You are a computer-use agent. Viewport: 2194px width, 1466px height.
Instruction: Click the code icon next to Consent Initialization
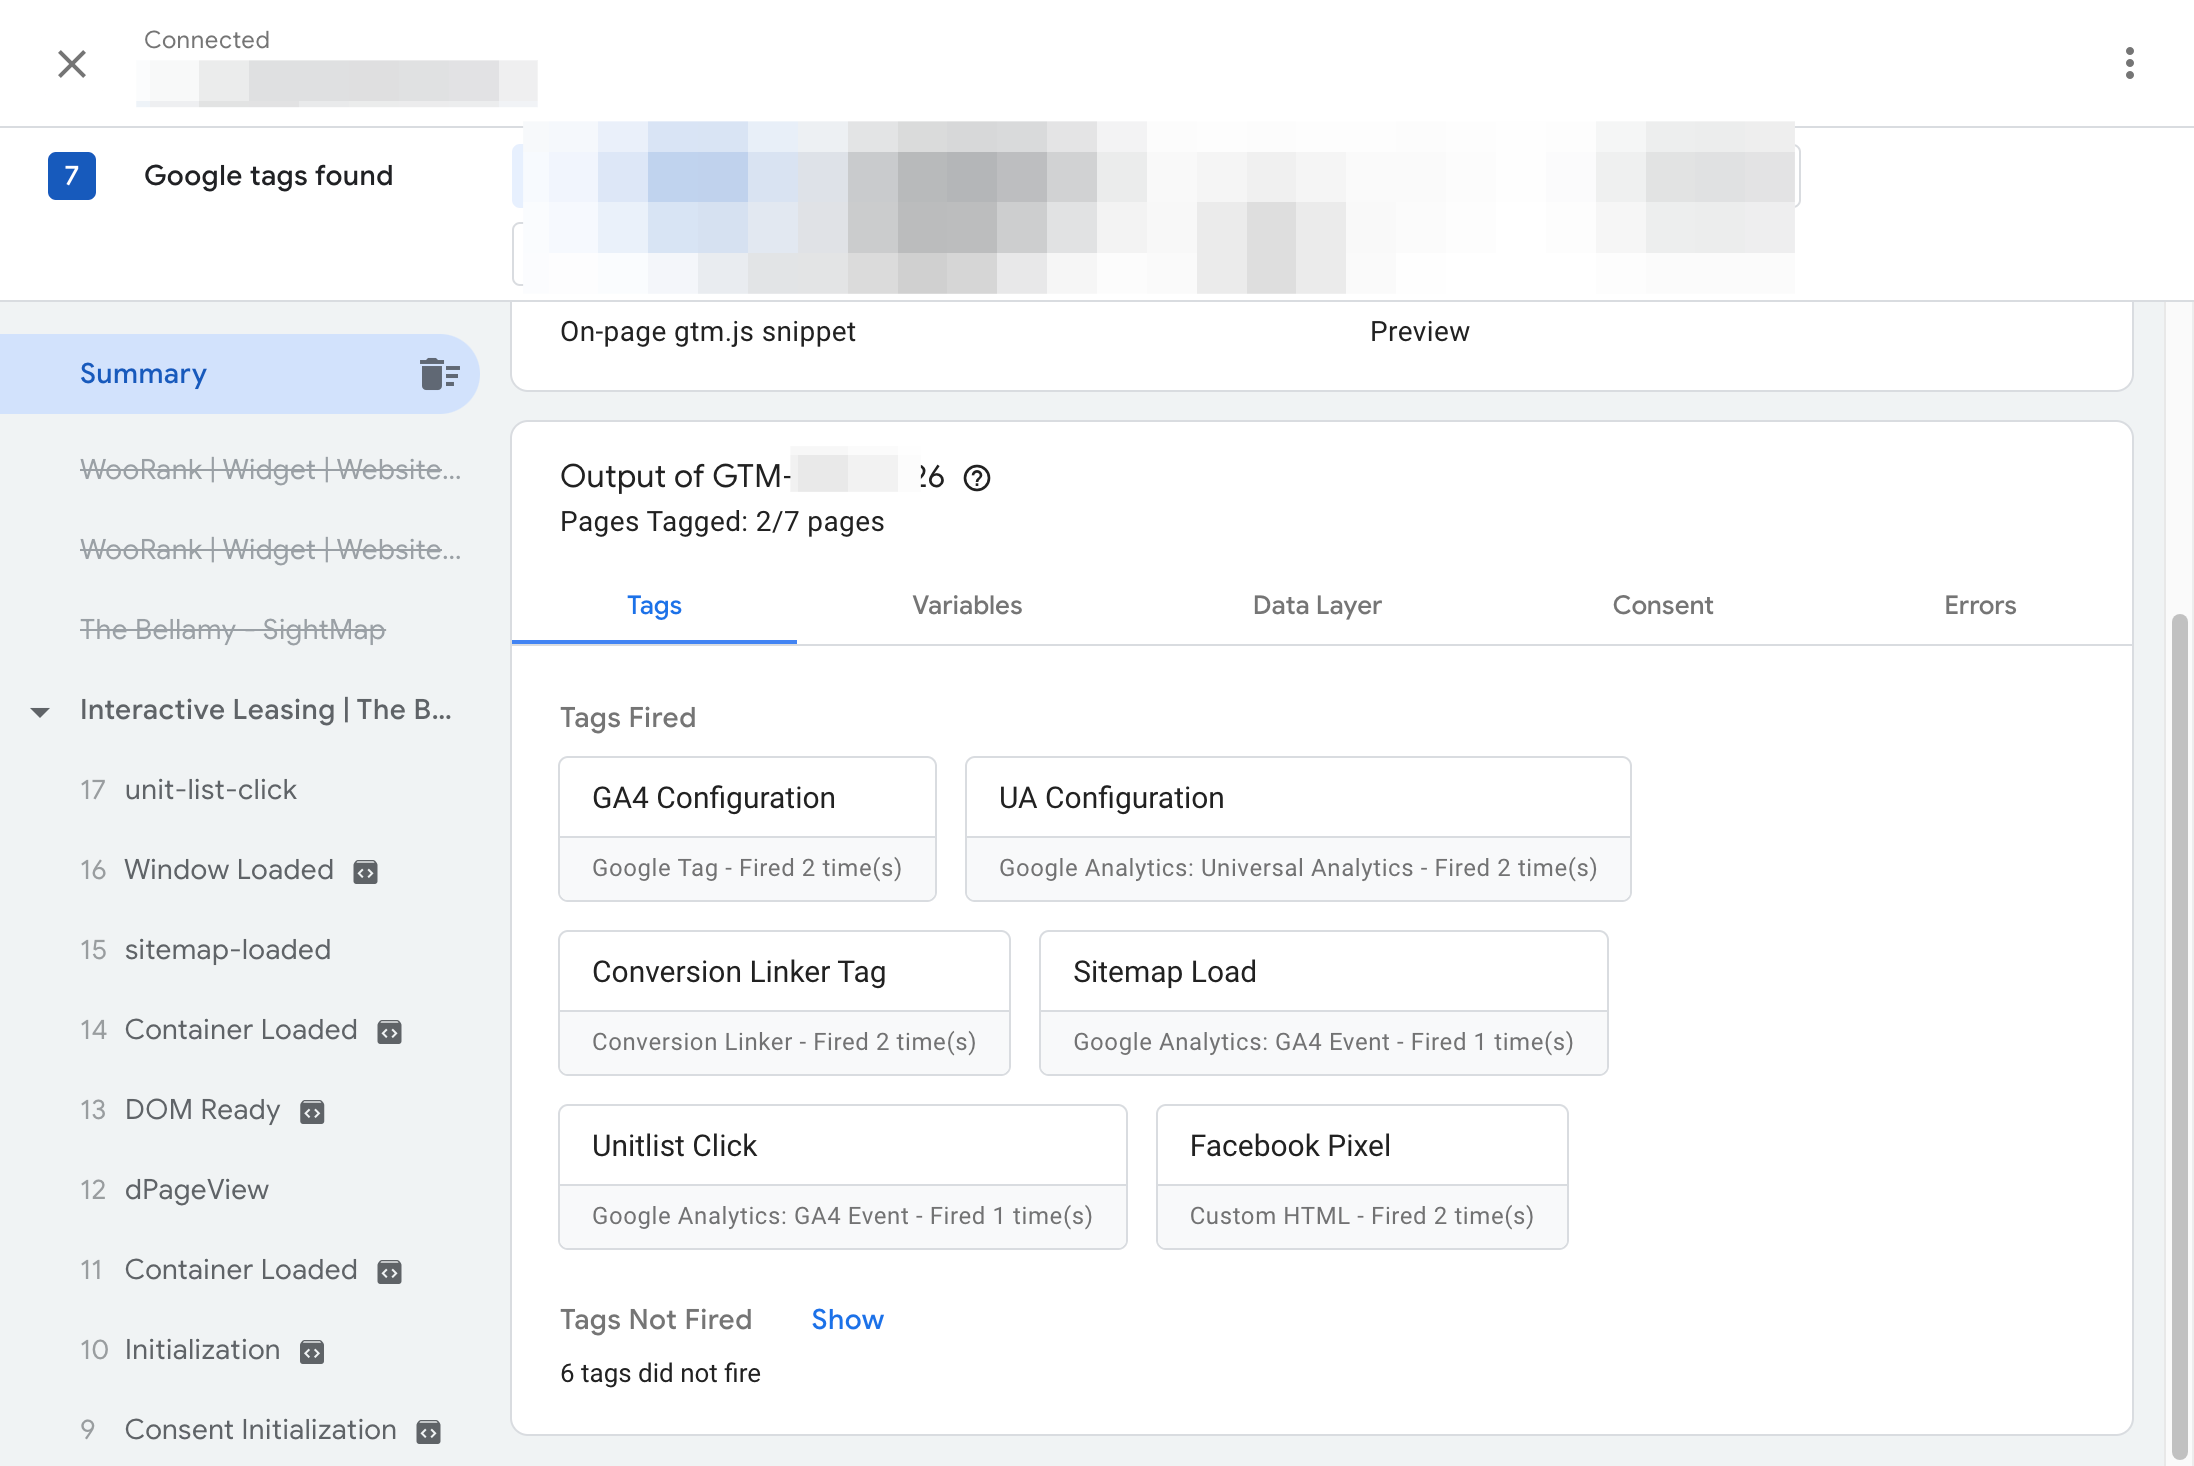click(x=429, y=1432)
